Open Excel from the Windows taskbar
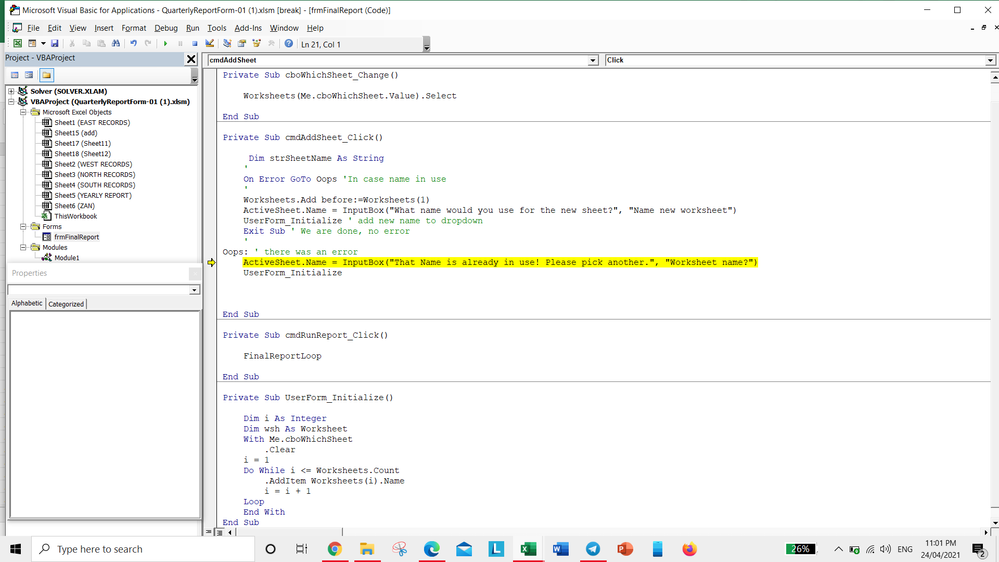Viewport: 999px width, 562px height. click(x=528, y=549)
